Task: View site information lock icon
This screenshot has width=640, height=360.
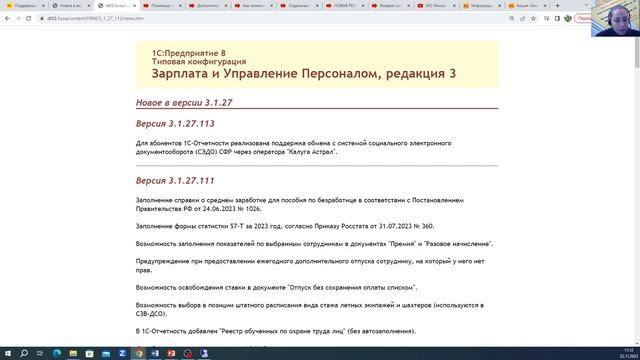Action: 42,18
